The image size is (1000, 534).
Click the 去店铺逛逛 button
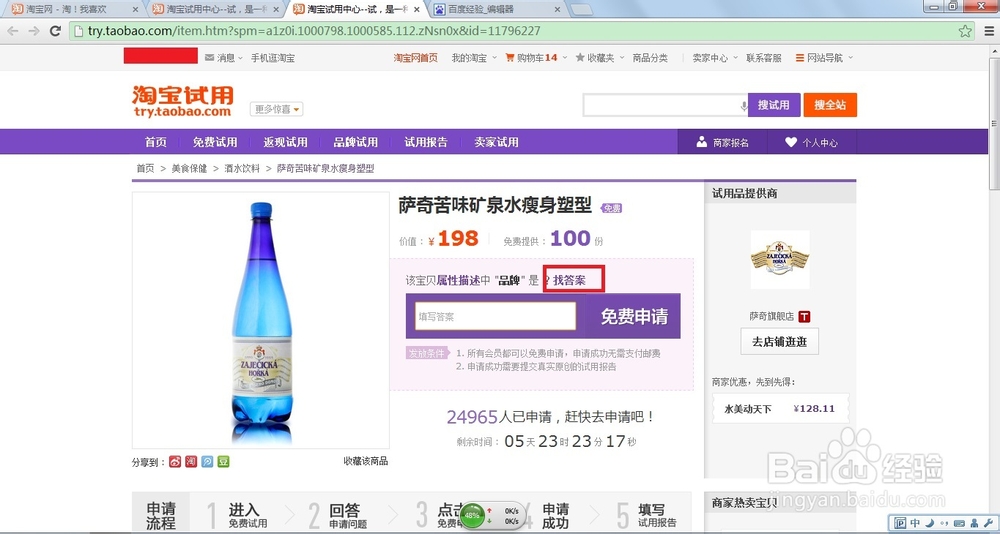tap(779, 341)
